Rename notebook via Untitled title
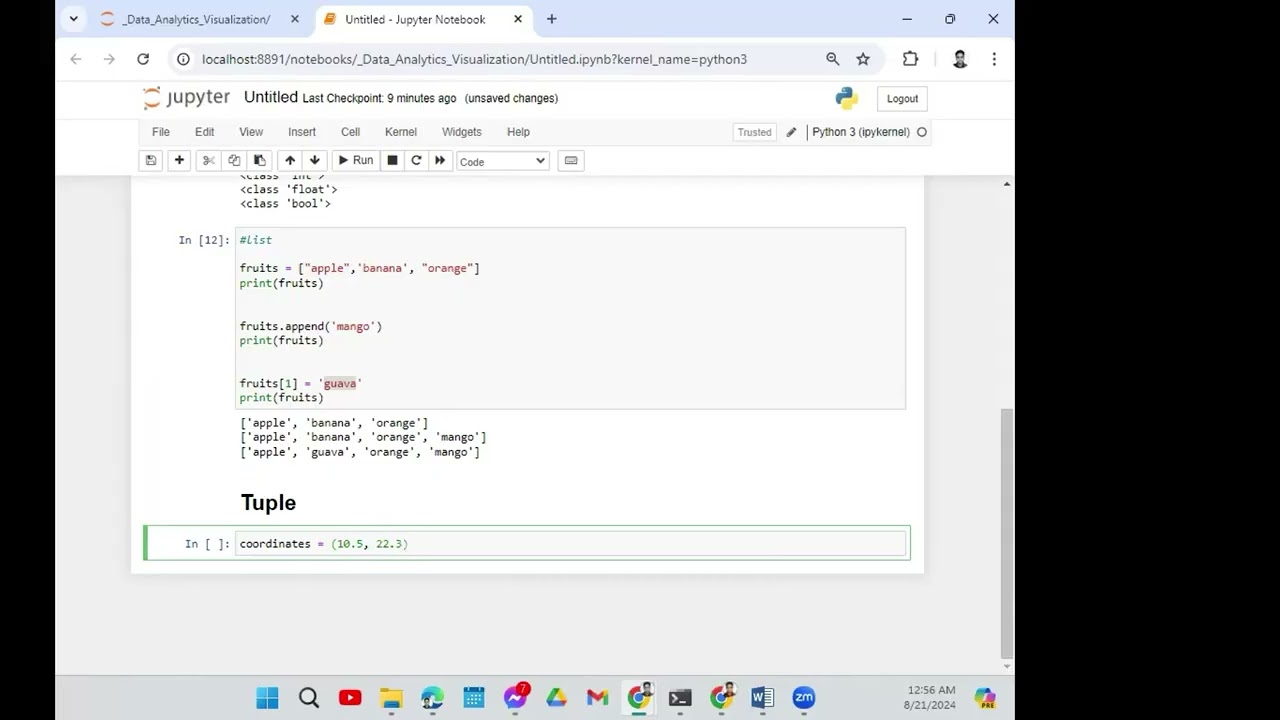This screenshot has width=1280, height=720. tap(271, 97)
